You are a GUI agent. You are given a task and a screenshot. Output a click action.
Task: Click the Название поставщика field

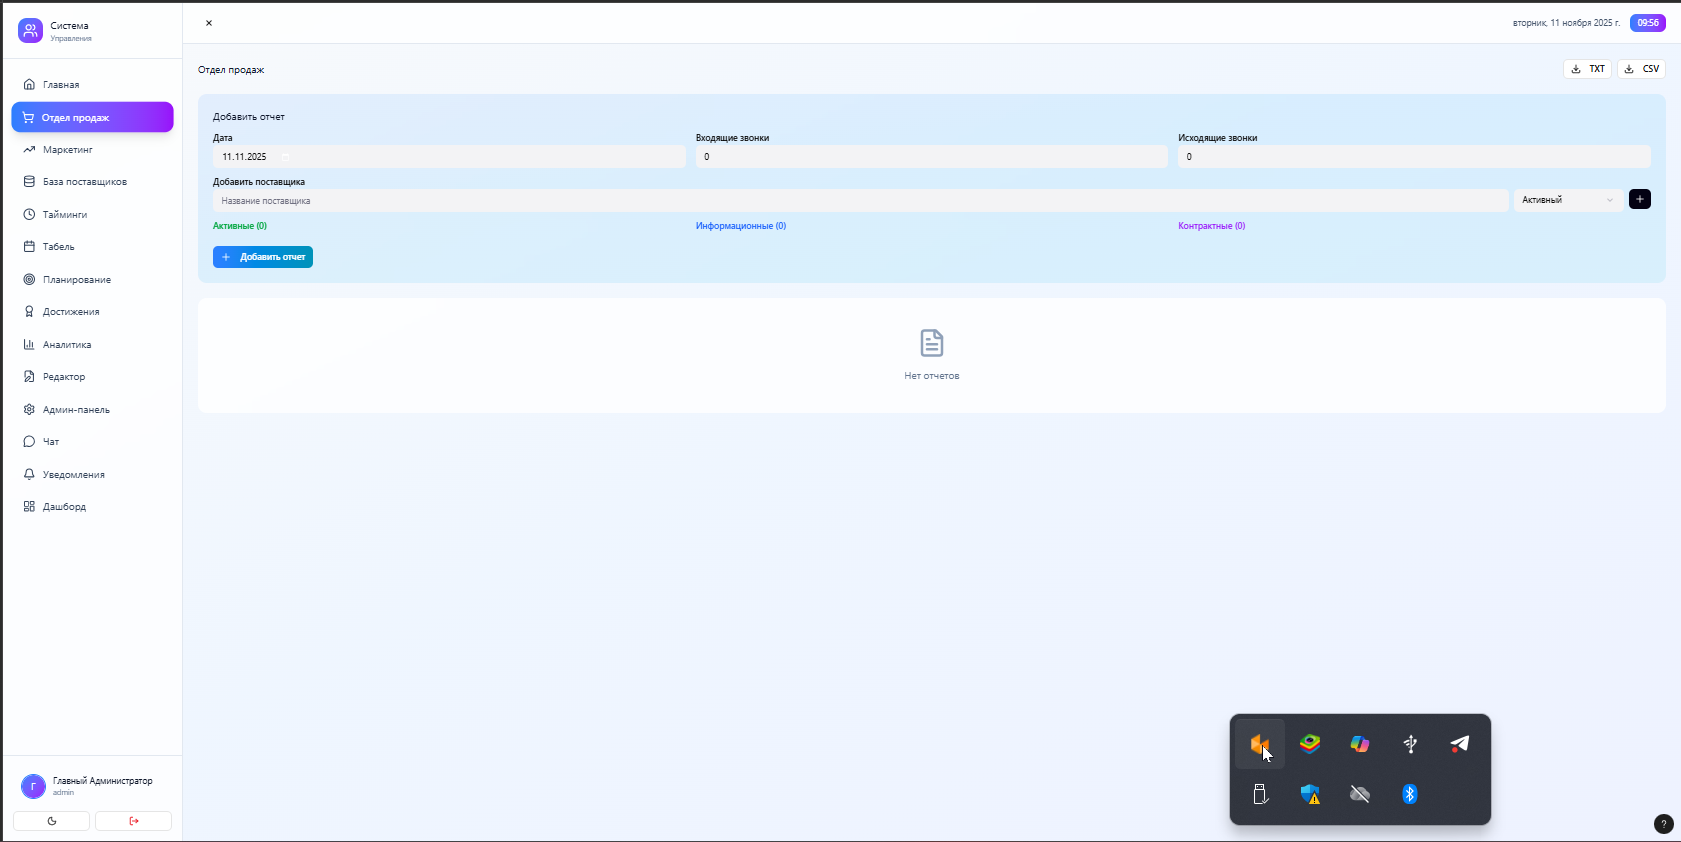coord(860,200)
